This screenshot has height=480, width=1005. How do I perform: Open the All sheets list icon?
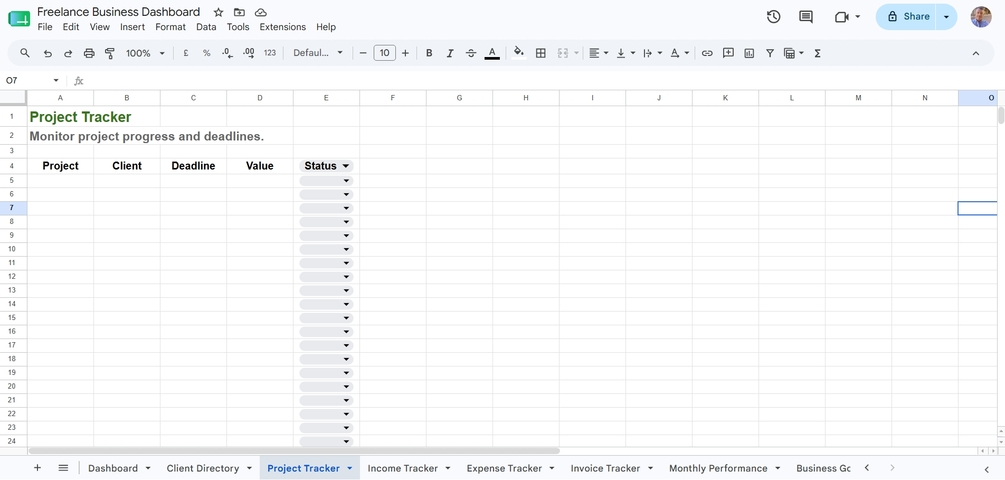click(x=63, y=468)
